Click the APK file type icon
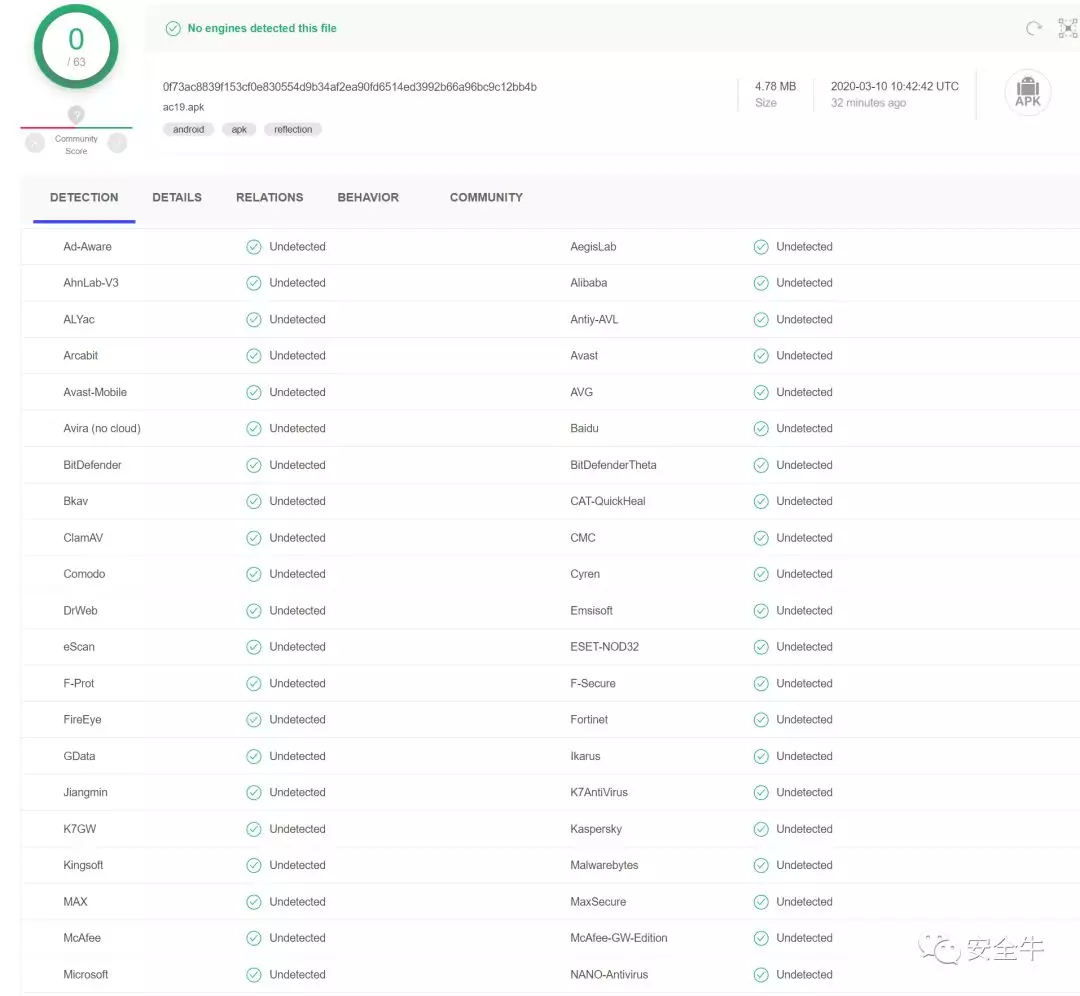 tap(1027, 94)
